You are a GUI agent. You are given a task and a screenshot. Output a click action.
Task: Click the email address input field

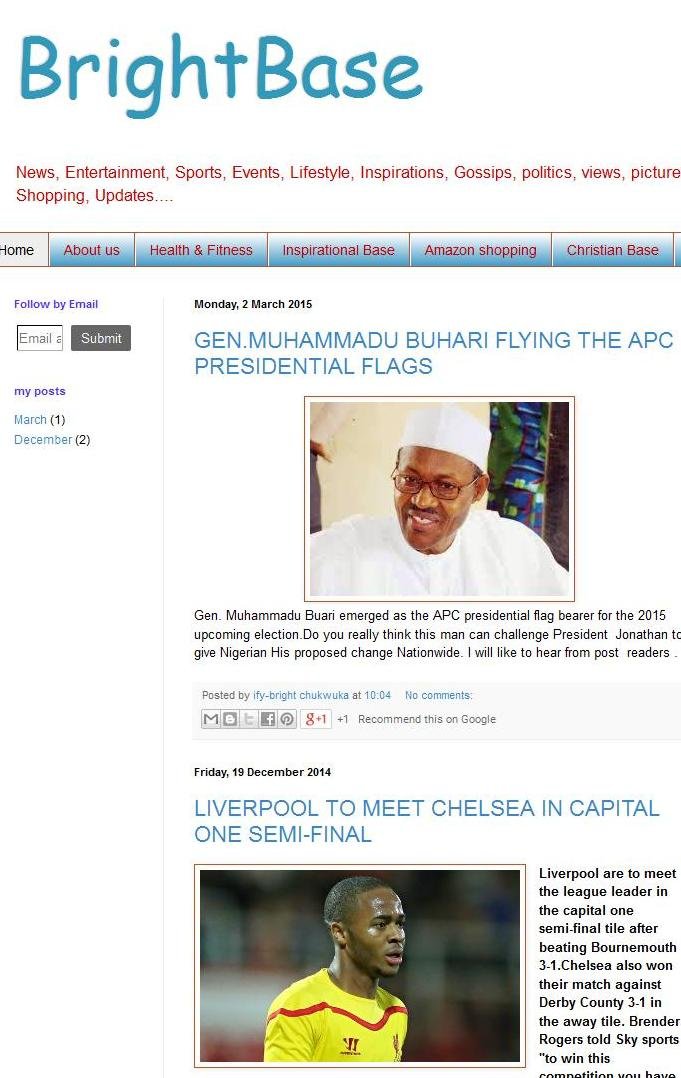(40, 338)
